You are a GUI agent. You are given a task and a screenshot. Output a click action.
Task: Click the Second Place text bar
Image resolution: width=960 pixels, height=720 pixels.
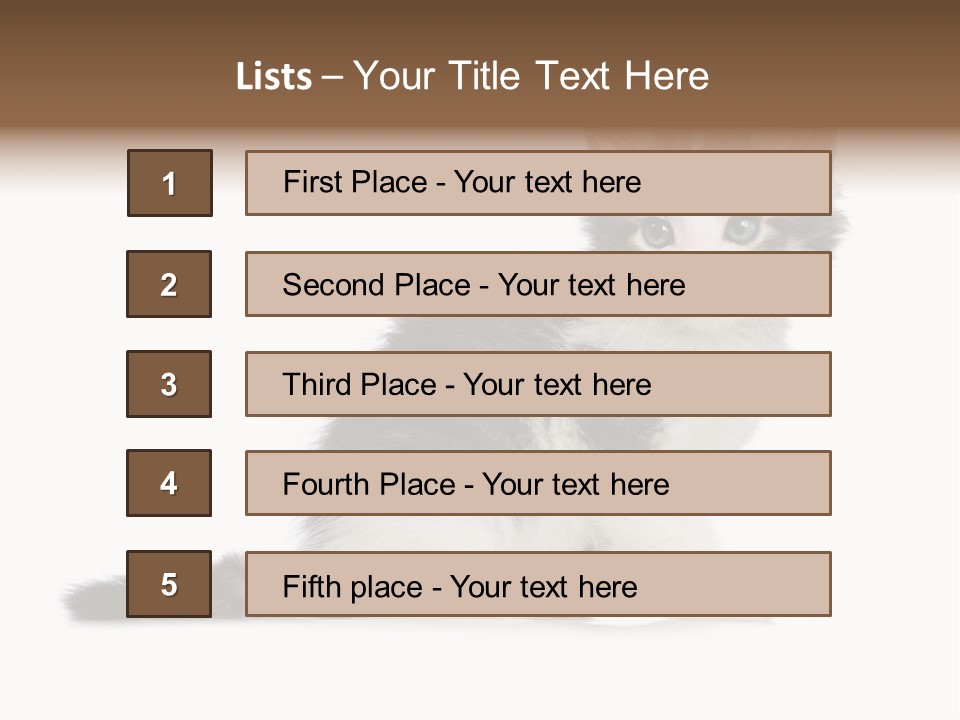[538, 284]
